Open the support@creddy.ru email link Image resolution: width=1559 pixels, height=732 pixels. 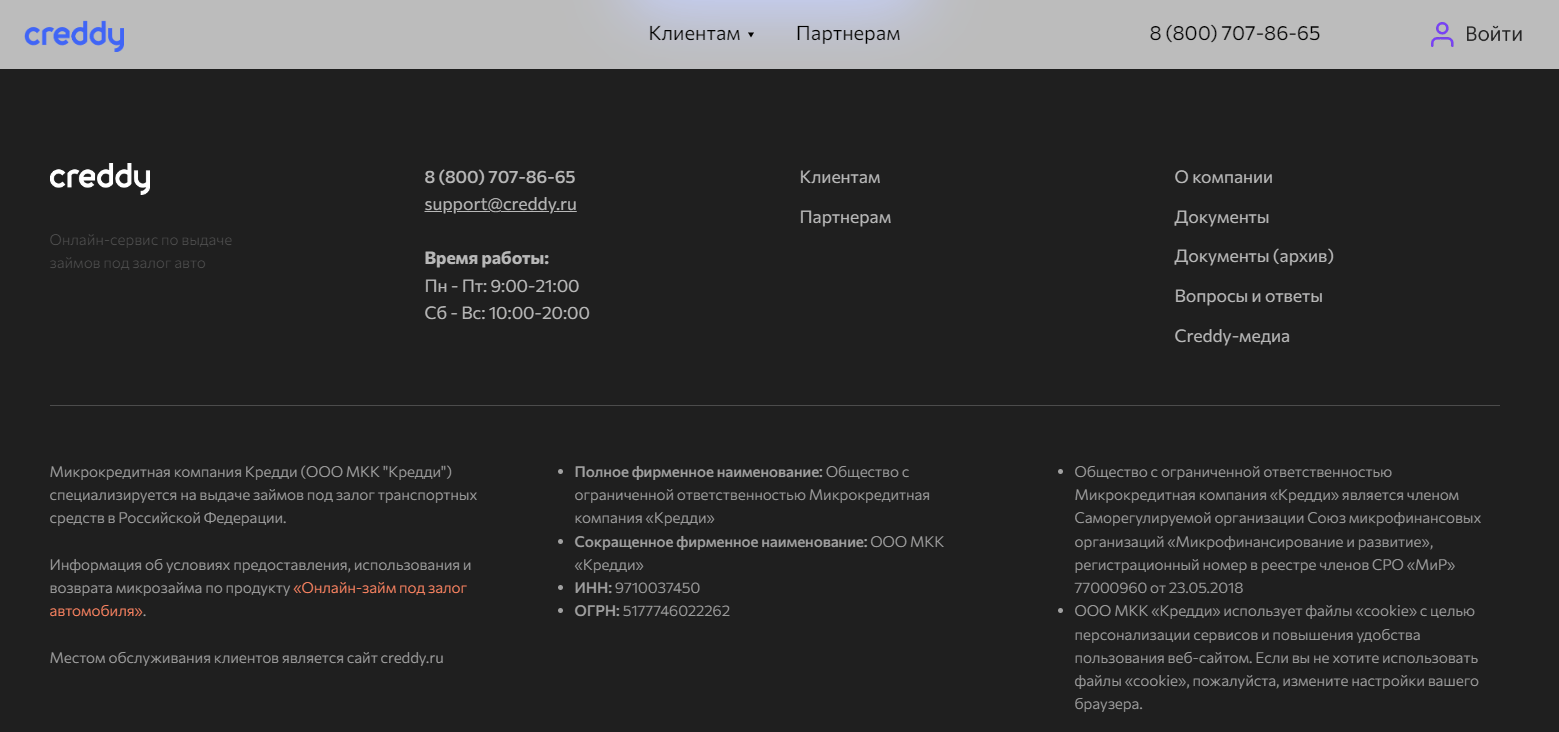tap(500, 204)
